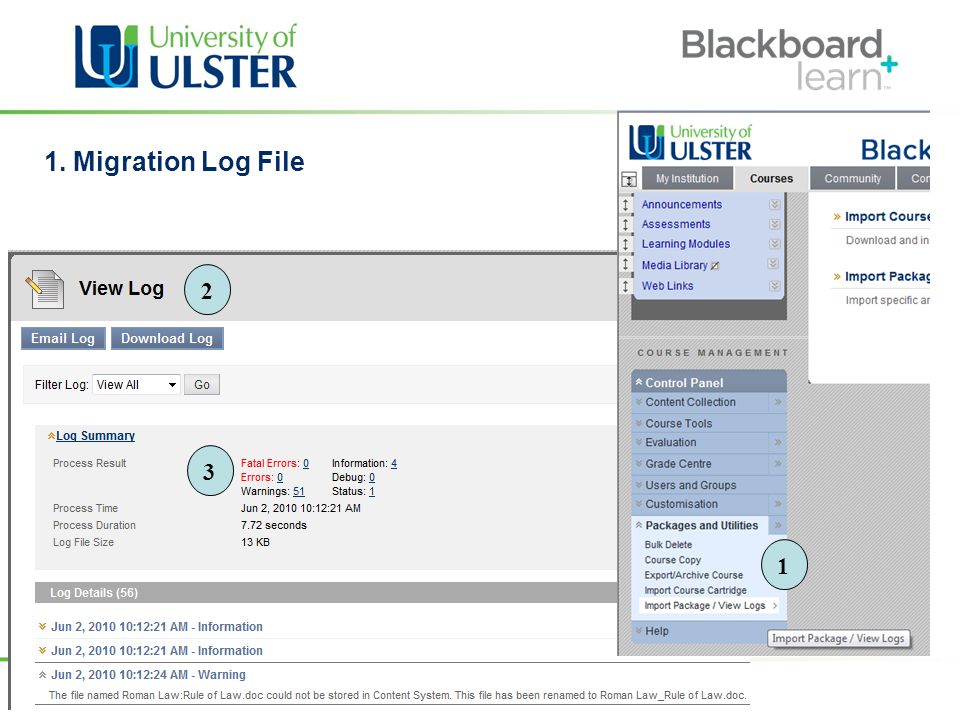Collapse the 10:12:24 AM Warning log entry

click(42, 675)
